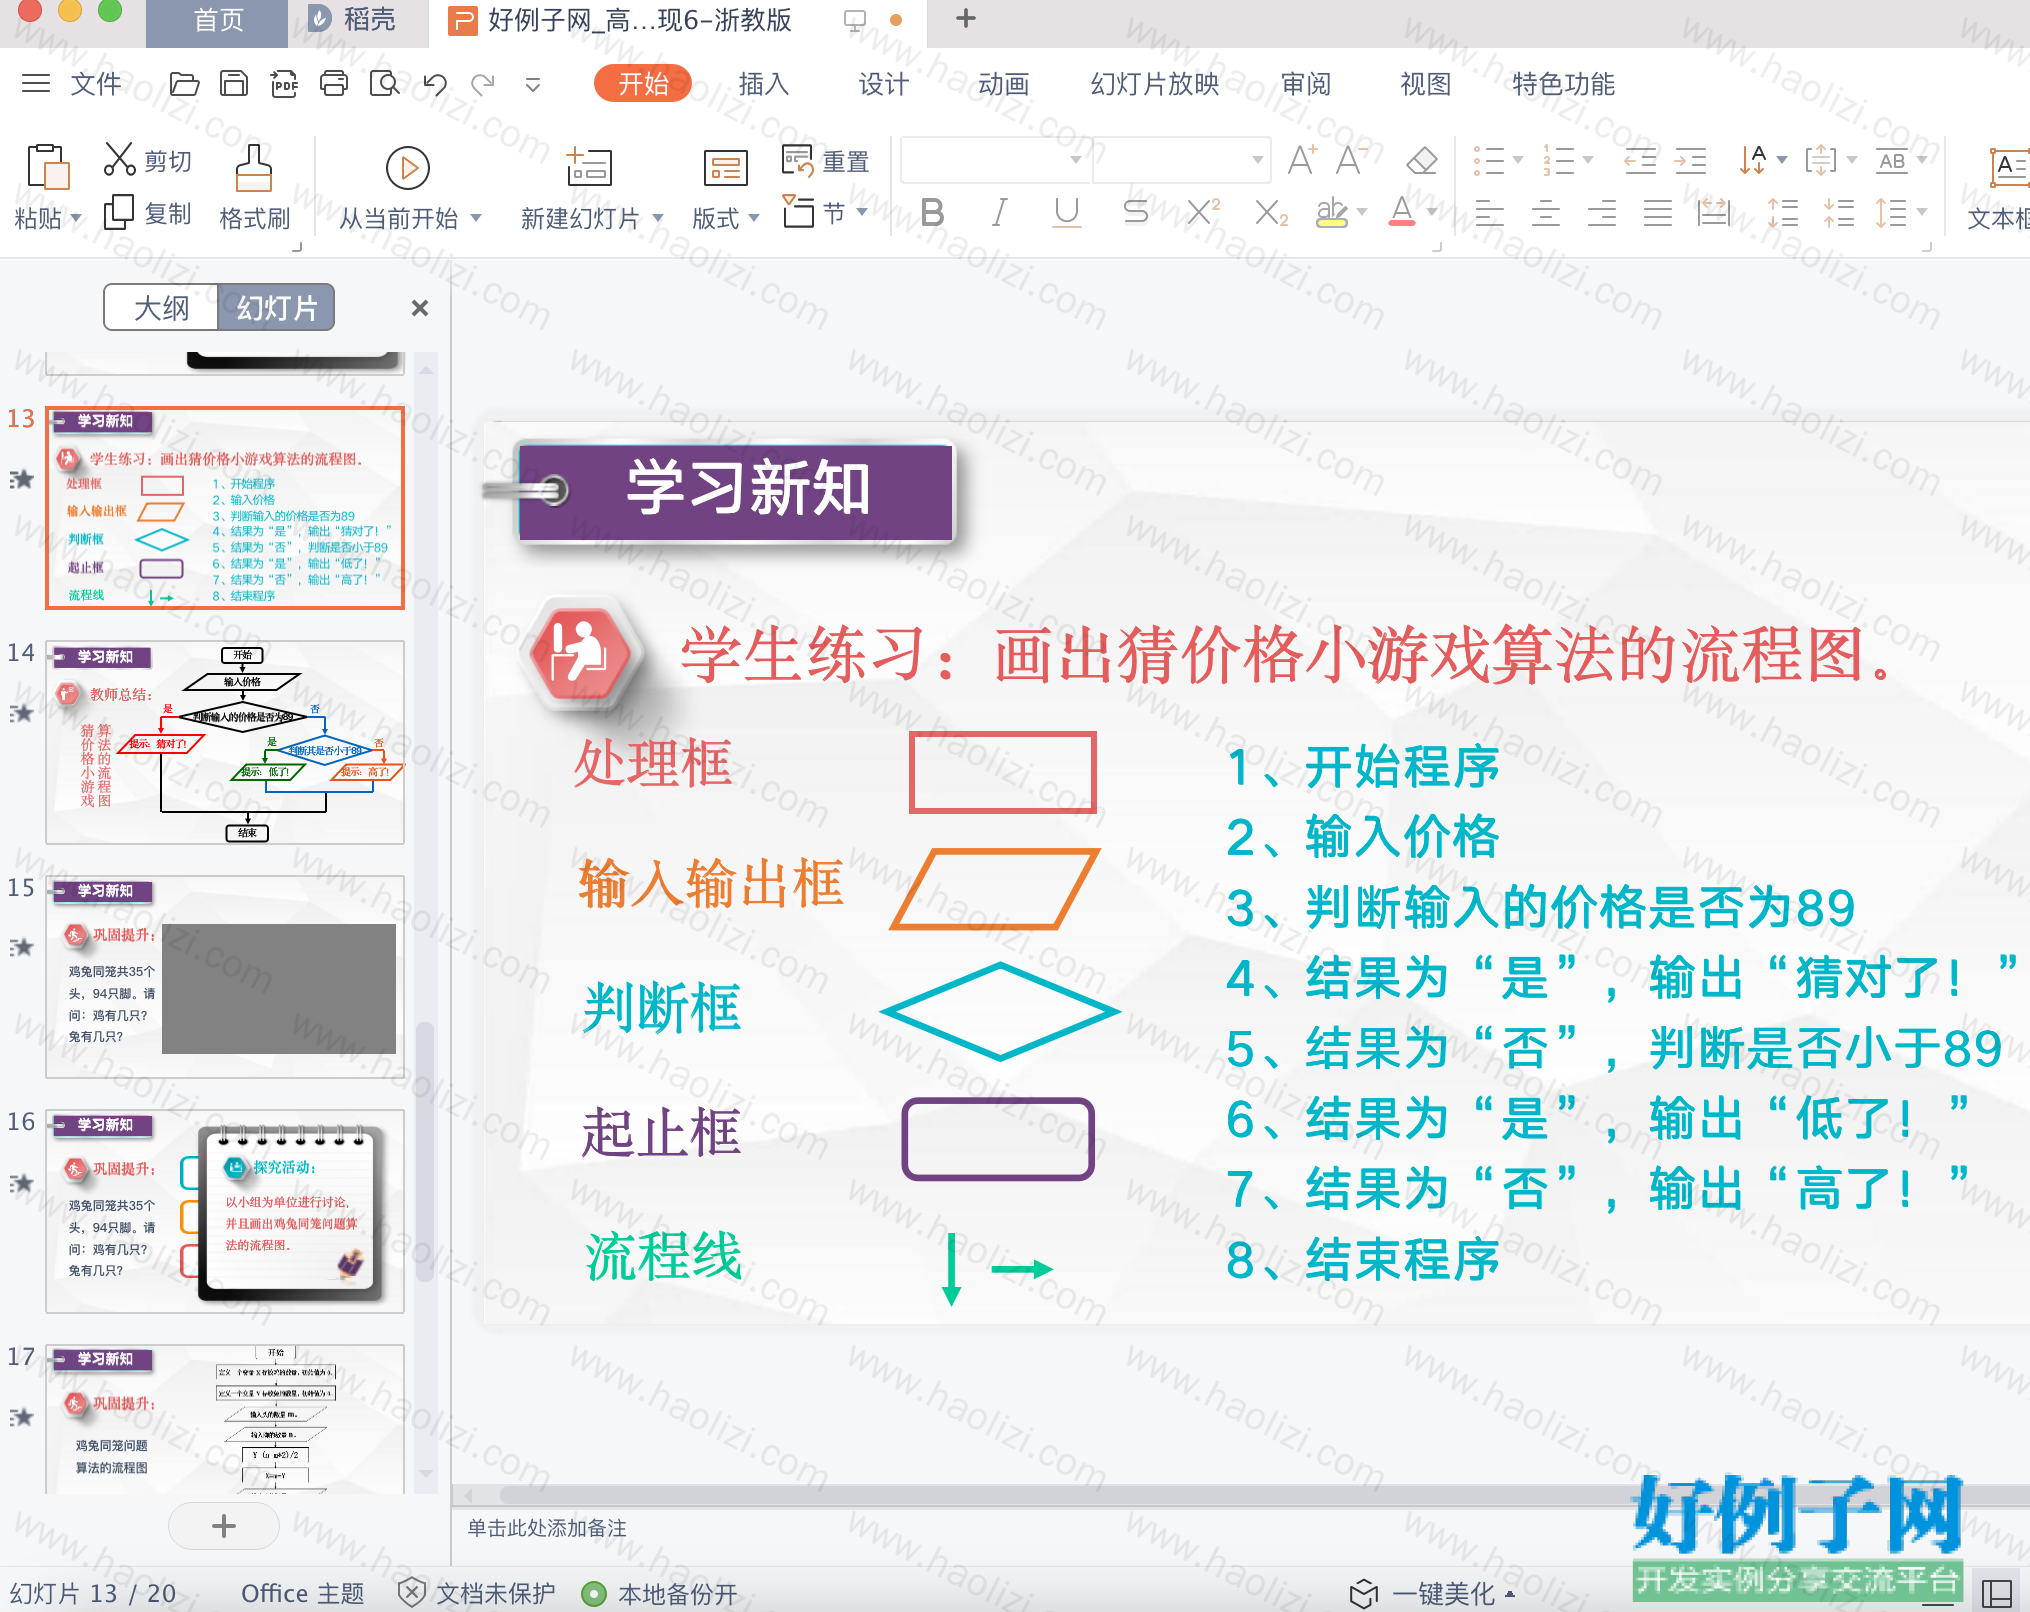The width and height of the screenshot is (2030, 1612).
Task: Open new document tab plus button
Action: coord(966,18)
